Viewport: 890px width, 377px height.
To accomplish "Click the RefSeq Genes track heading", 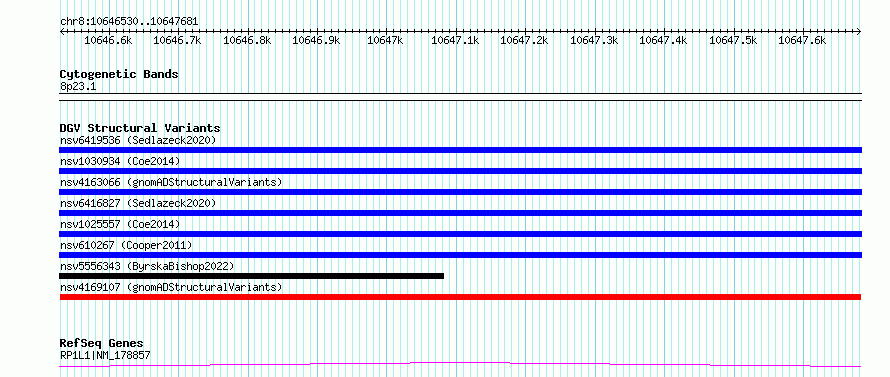I will click(x=102, y=344).
